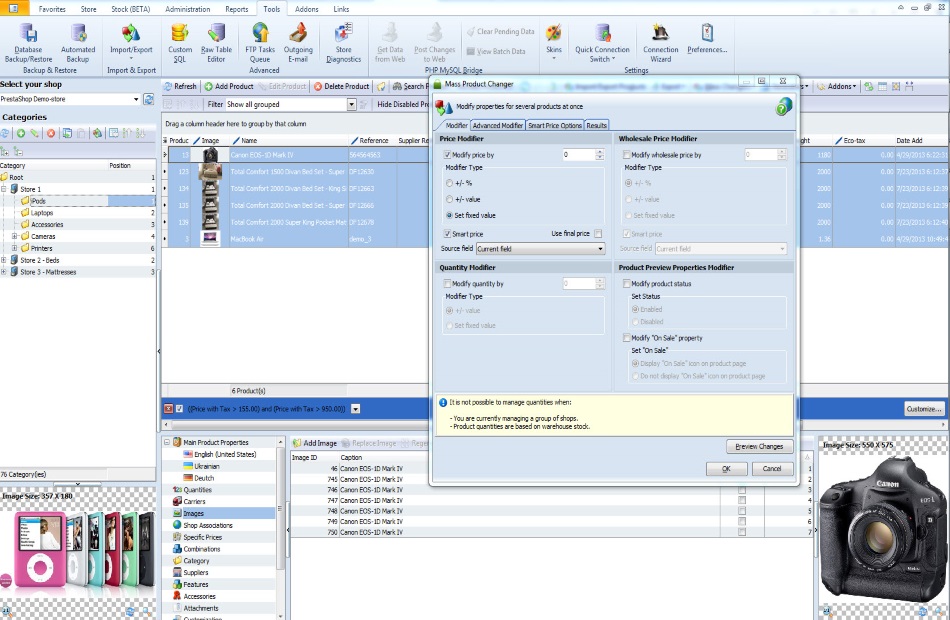
Task: Click the Delete Product toolbar button
Action: [x=341, y=87]
